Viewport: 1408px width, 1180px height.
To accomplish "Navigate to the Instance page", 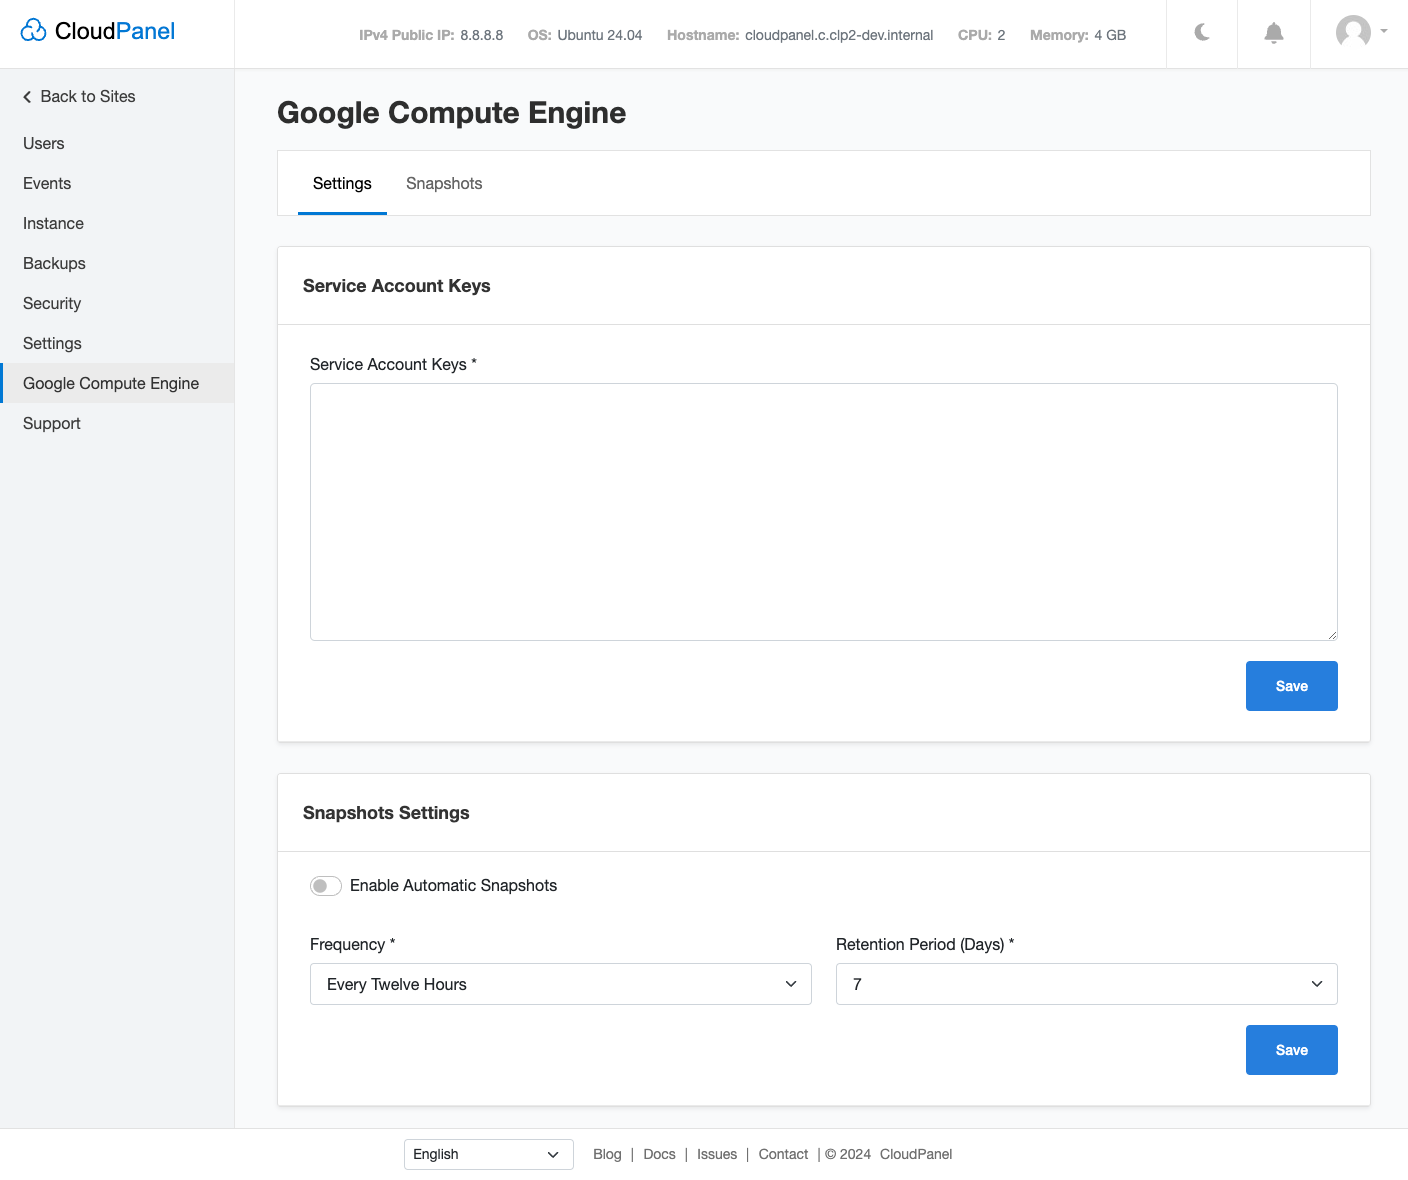I will click(53, 223).
